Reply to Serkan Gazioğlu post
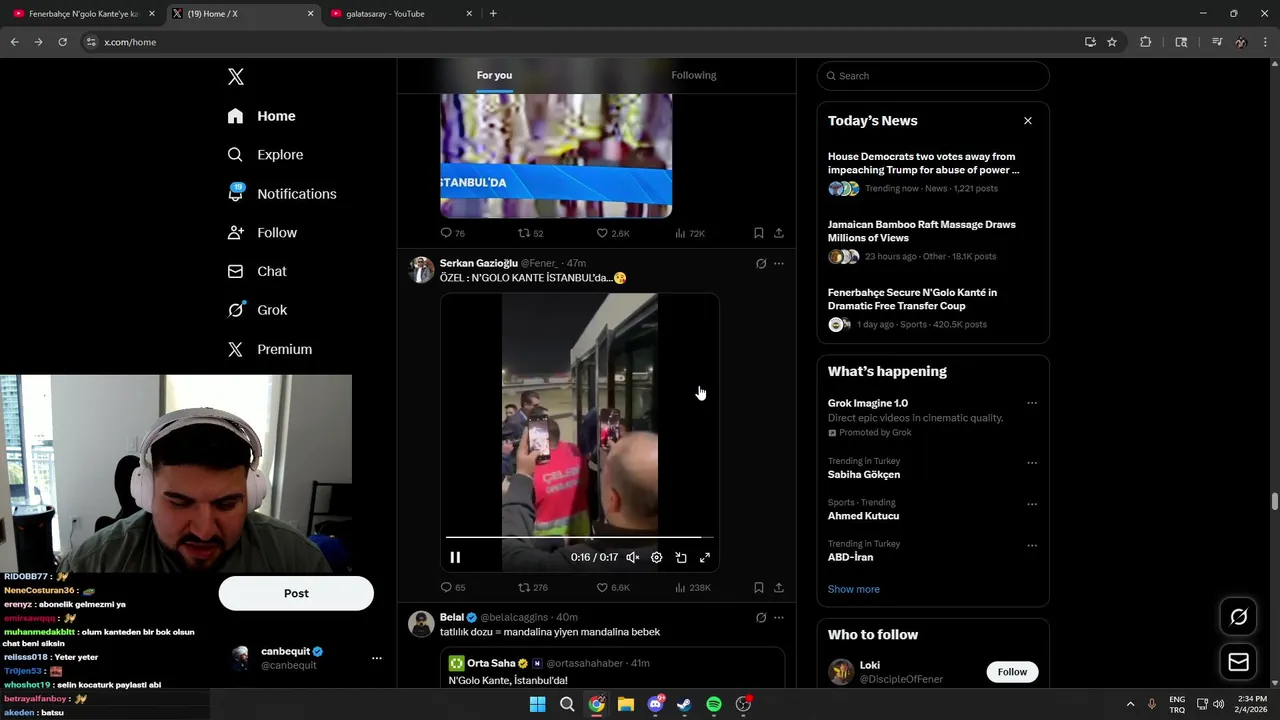Screen dimensions: 1280x720 [x=453, y=588]
